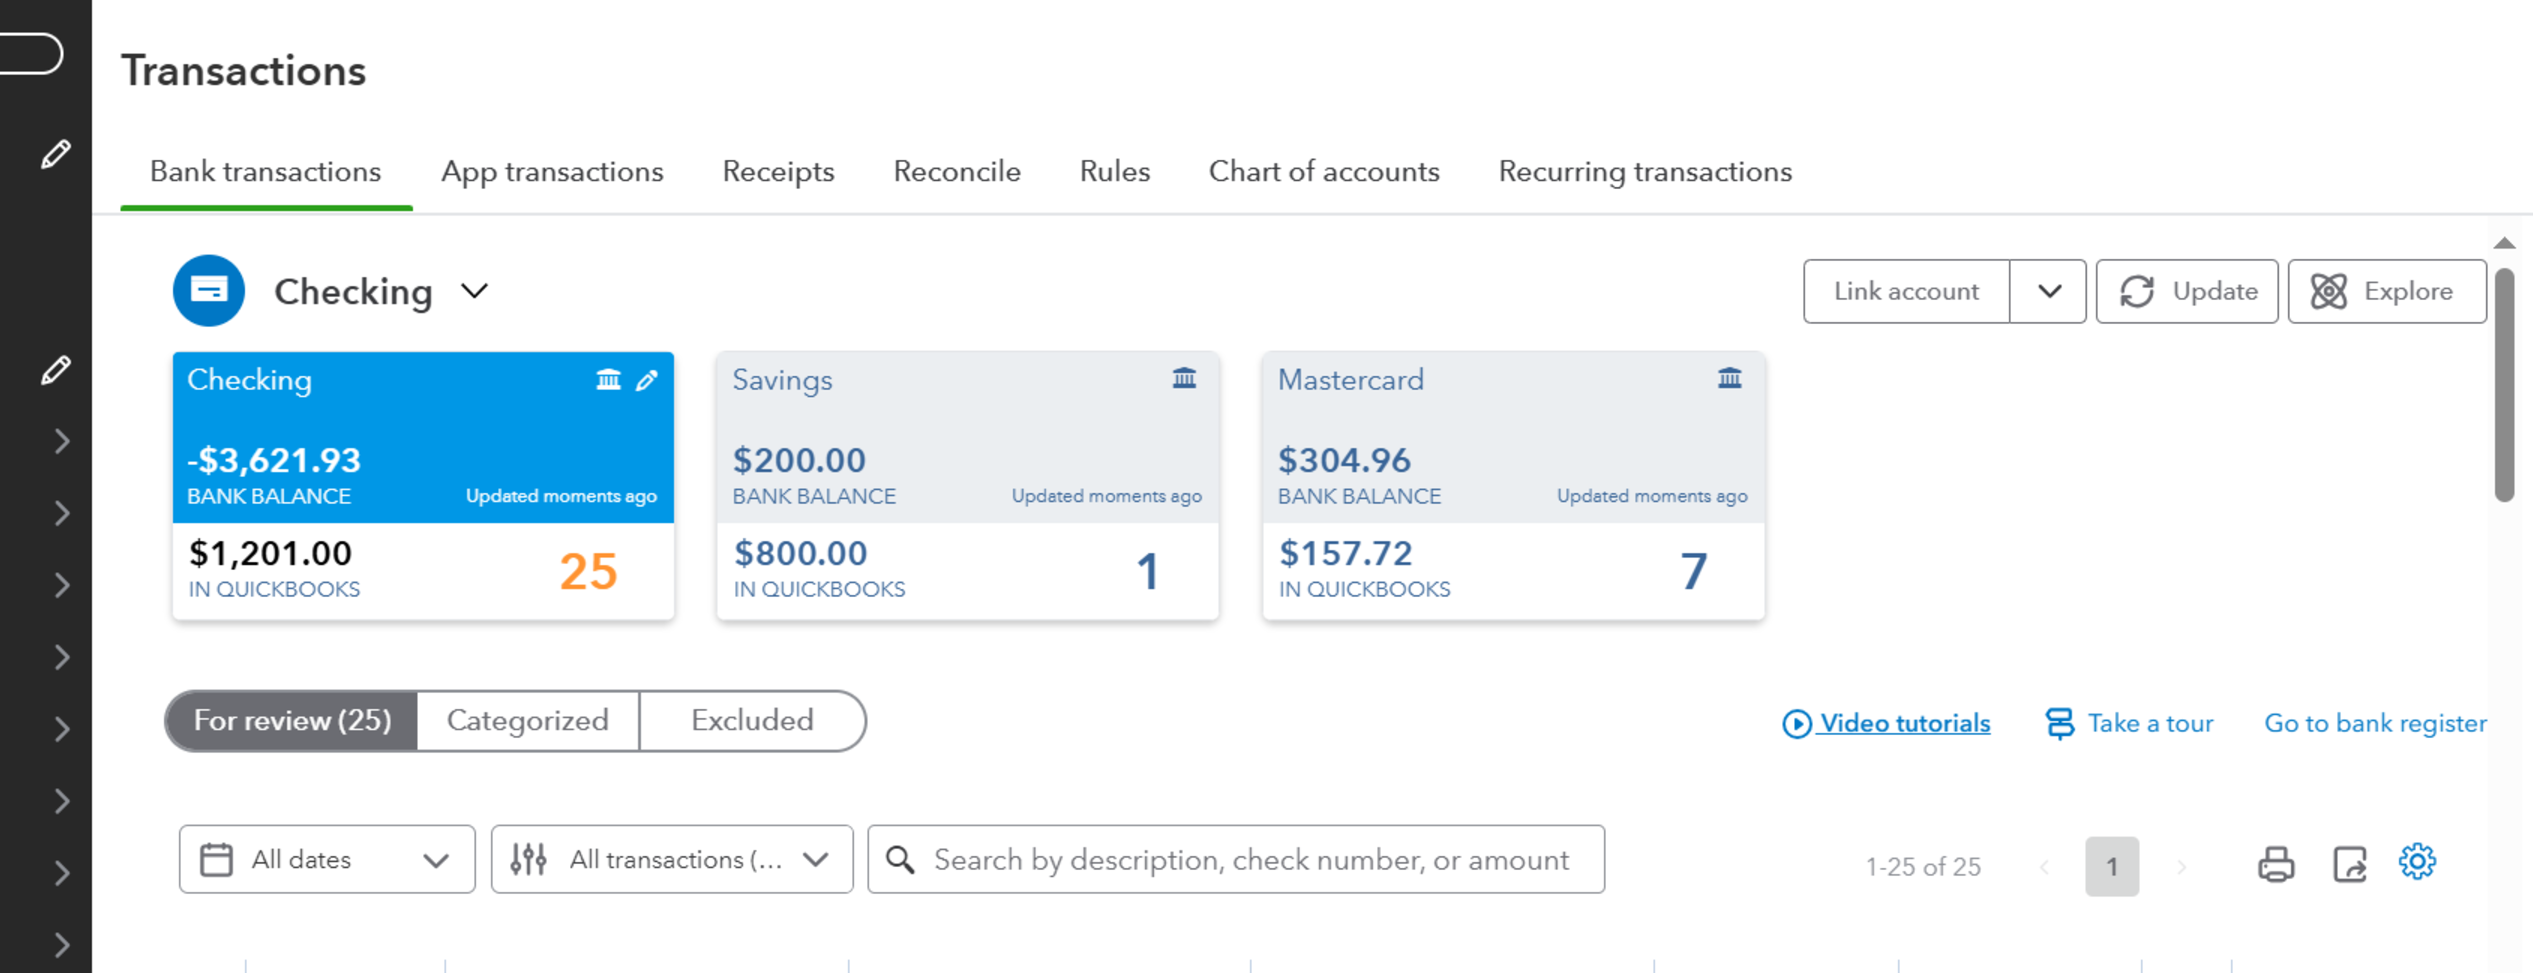The image size is (2533, 973).
Task: Click the scrollbar up arrow
Action: (x=2504, y=243)
